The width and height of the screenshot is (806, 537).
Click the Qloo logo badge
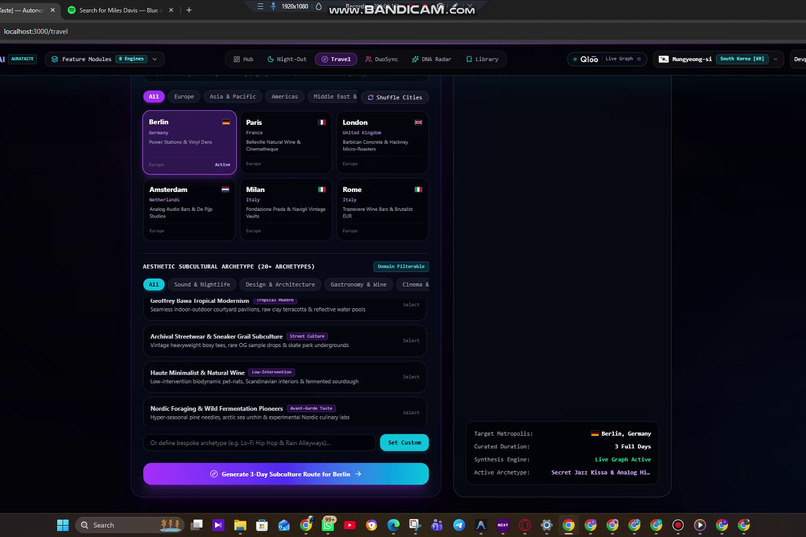coord(589,59)
